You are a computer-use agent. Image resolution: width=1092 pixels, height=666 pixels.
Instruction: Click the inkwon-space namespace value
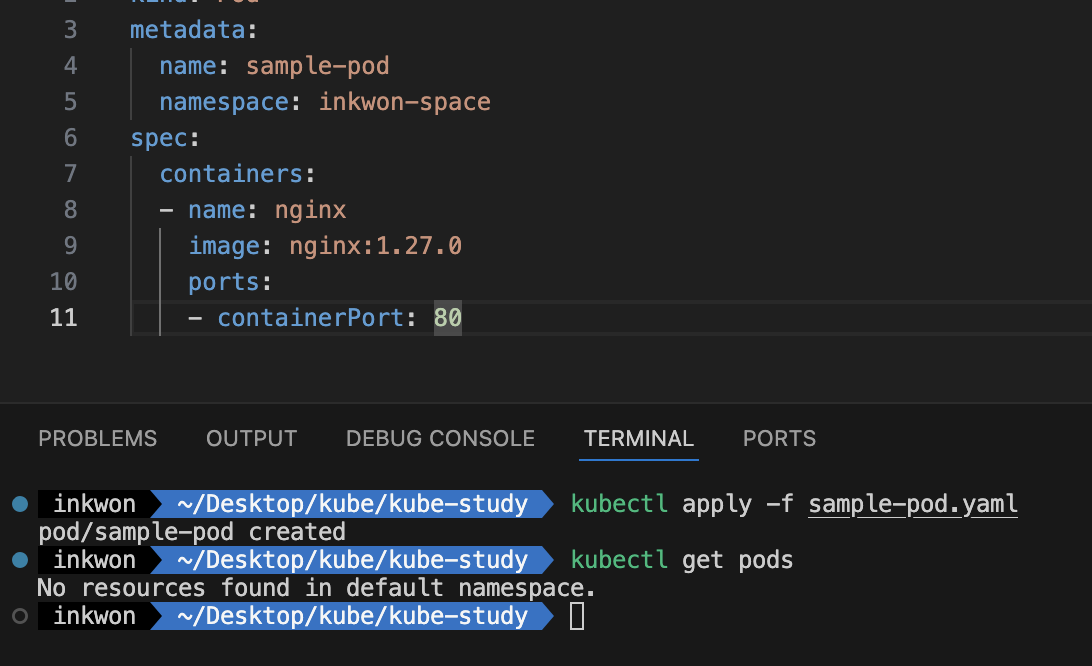405,102
